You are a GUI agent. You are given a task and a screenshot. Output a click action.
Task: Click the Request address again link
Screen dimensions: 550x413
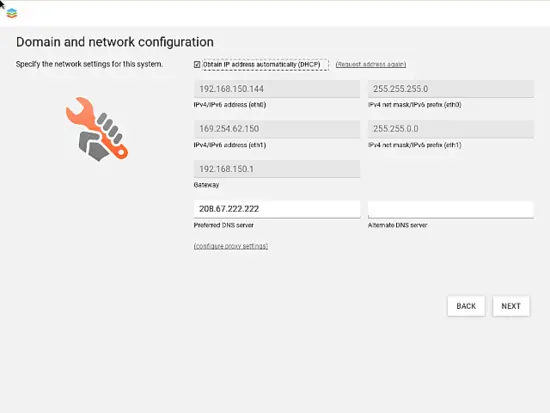(x=371, y=65)
